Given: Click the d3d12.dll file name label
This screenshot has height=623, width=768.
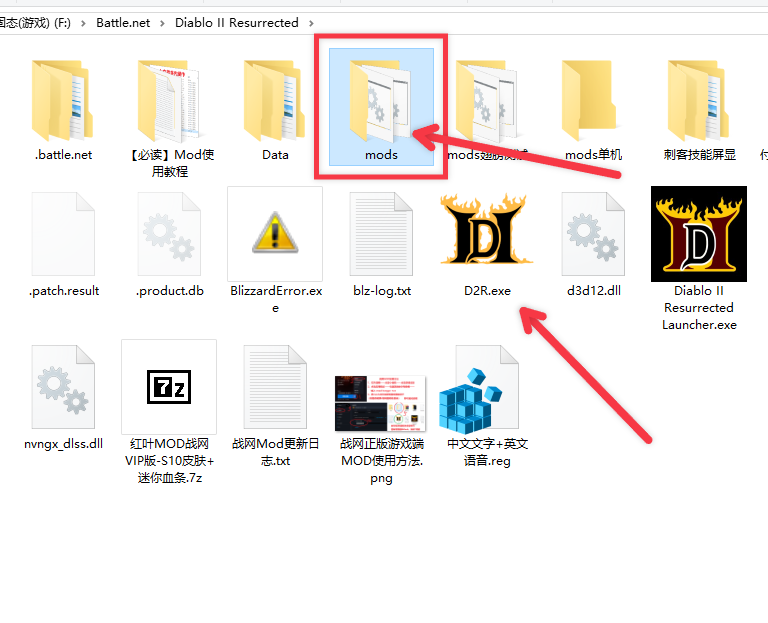Looking at the screenshot, I should click(594, 291).
